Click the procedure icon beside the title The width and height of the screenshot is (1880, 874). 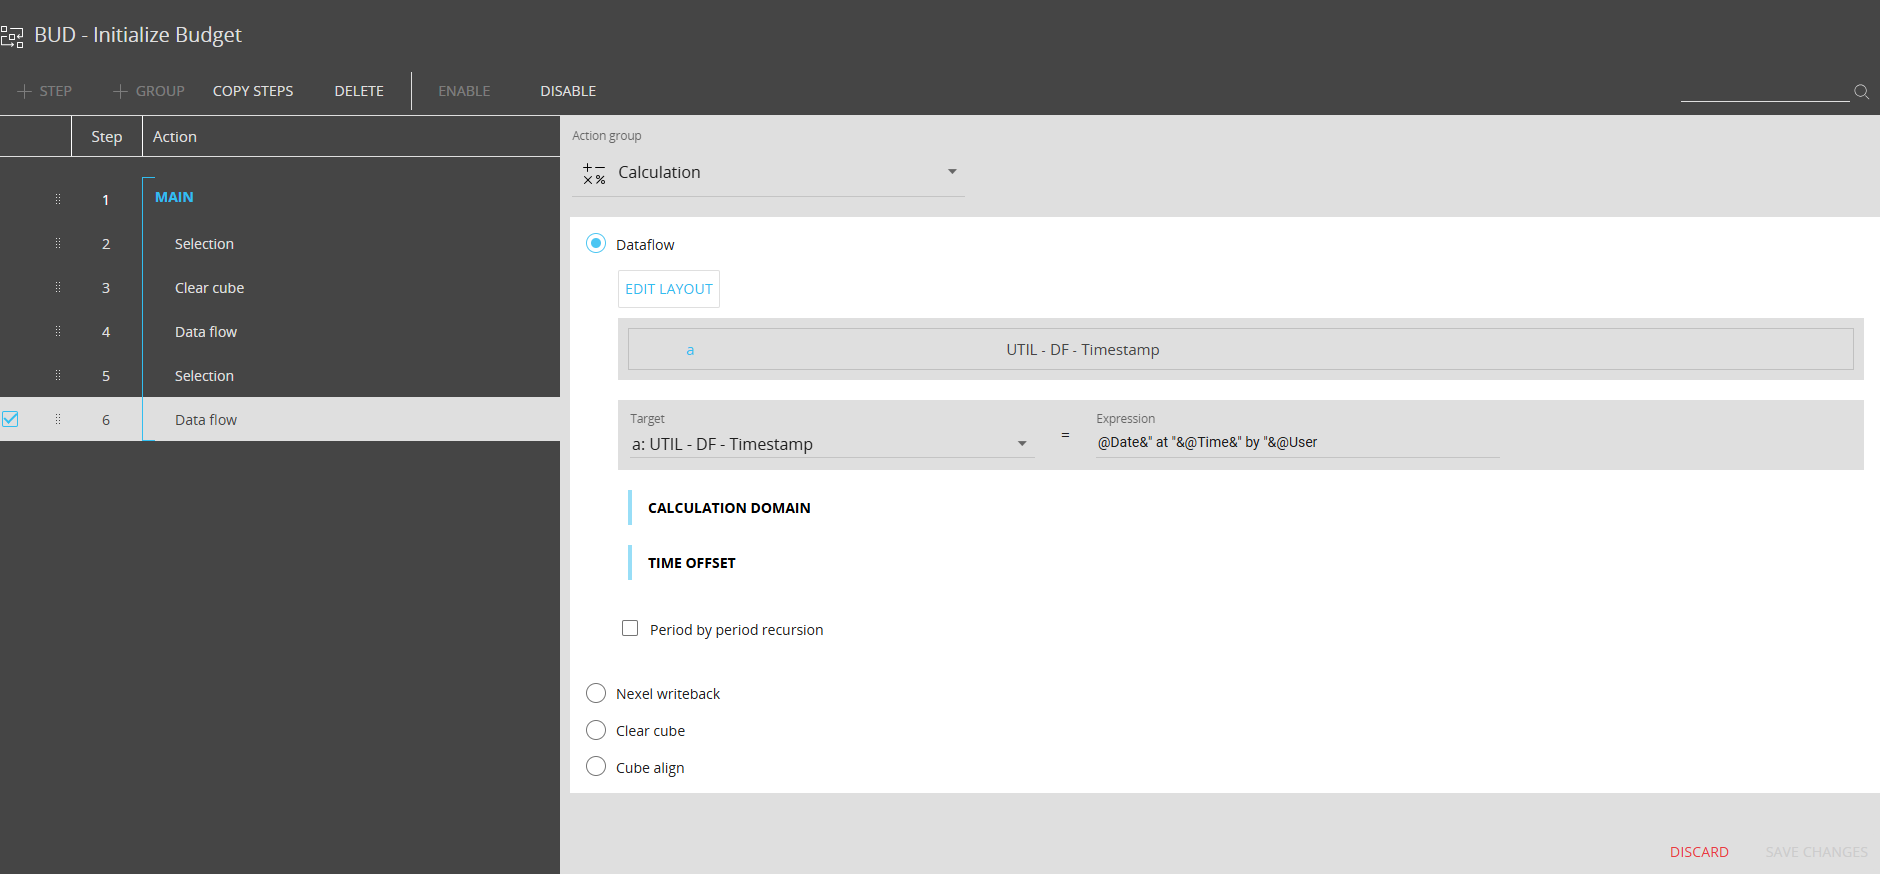[x=12, y=37]
